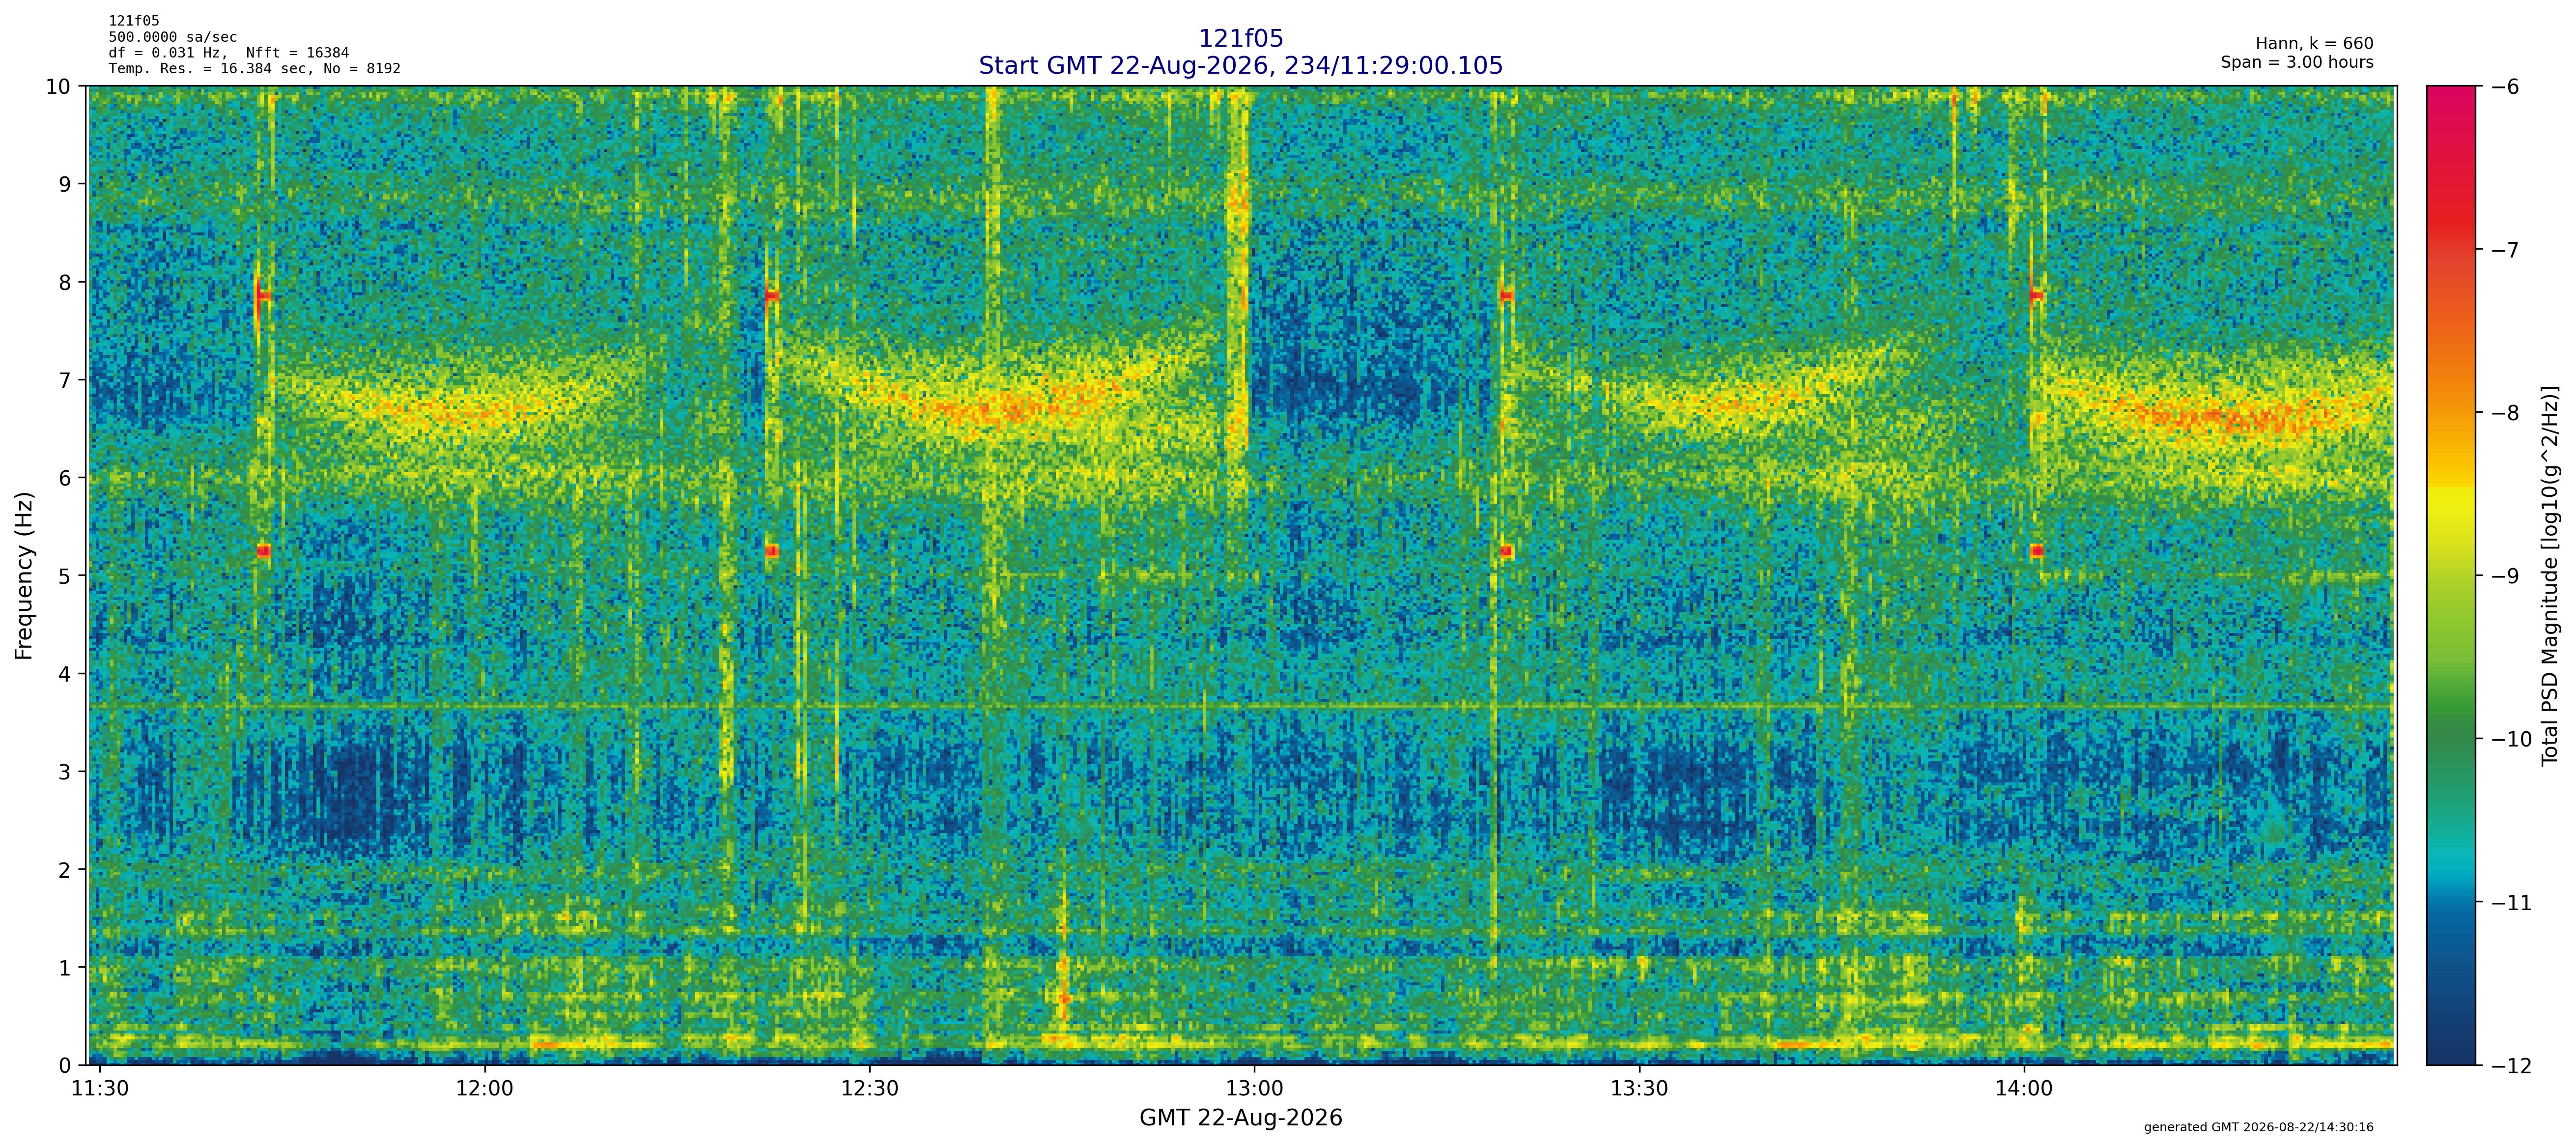This screenshot has height=1148, width=2576.
Task: Select the 'Temp. Res. = 16.384 sec, No = 8192' line
Action: pos(255,69)
